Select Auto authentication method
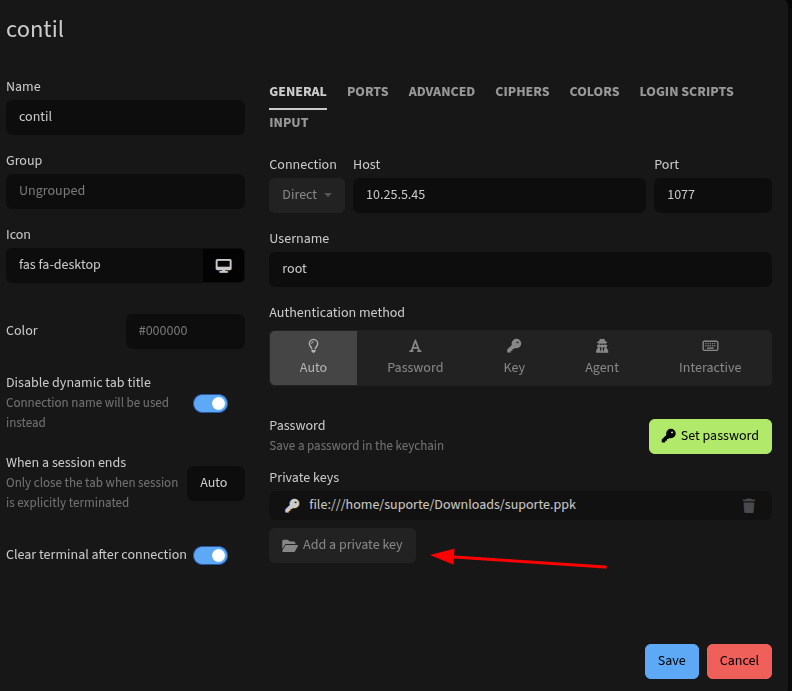This screenshot has width=792, height=691. [x=313, y=357]
